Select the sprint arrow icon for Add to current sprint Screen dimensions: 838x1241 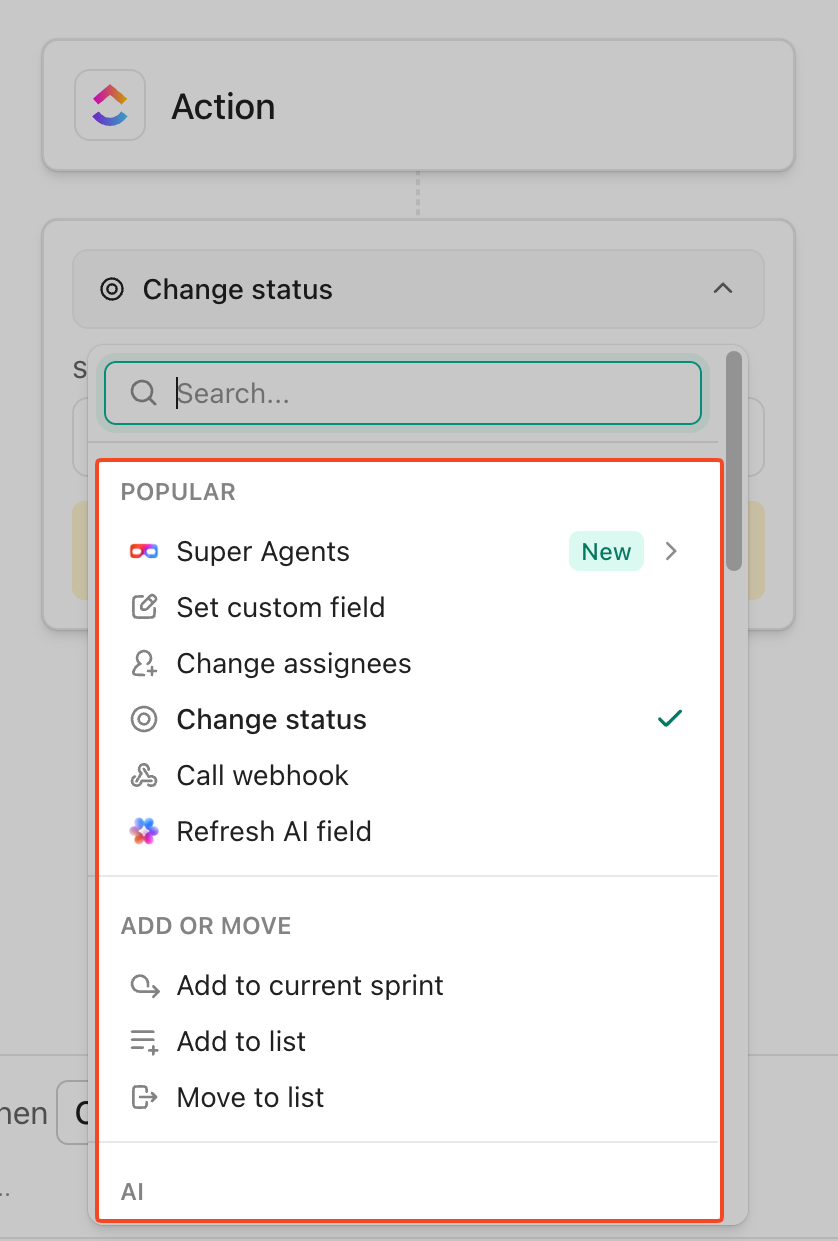point(146,985)
